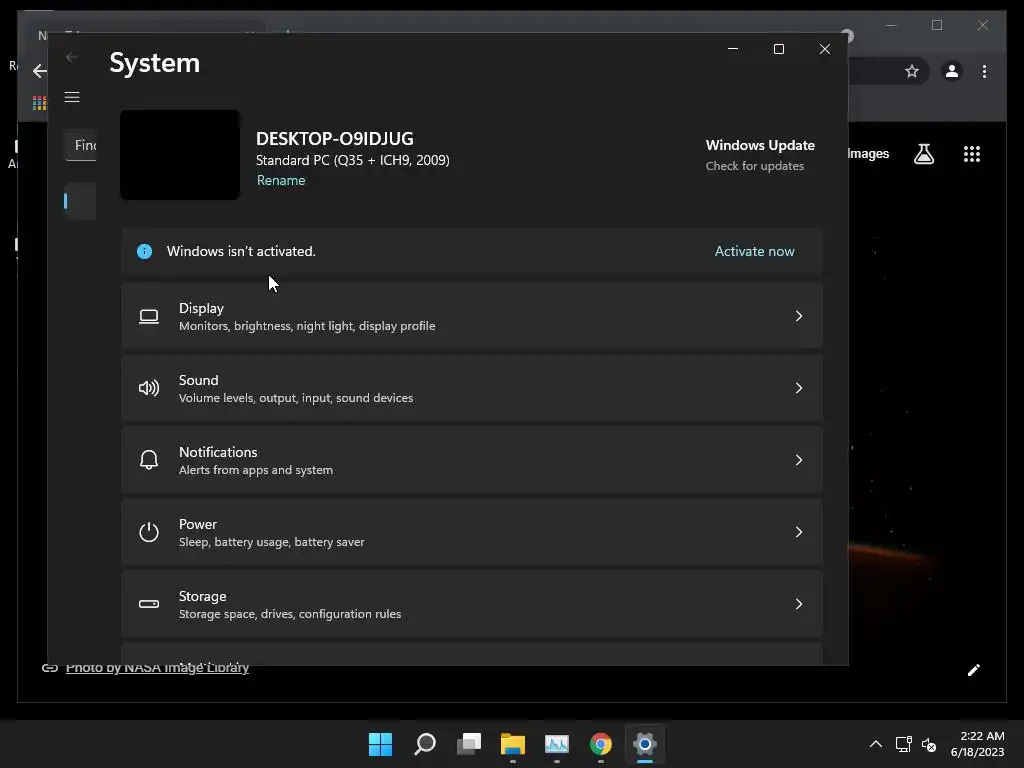Click muted volume icon in system tray
The width and height of the screenshot is (1024, 768).
point(929,744)
